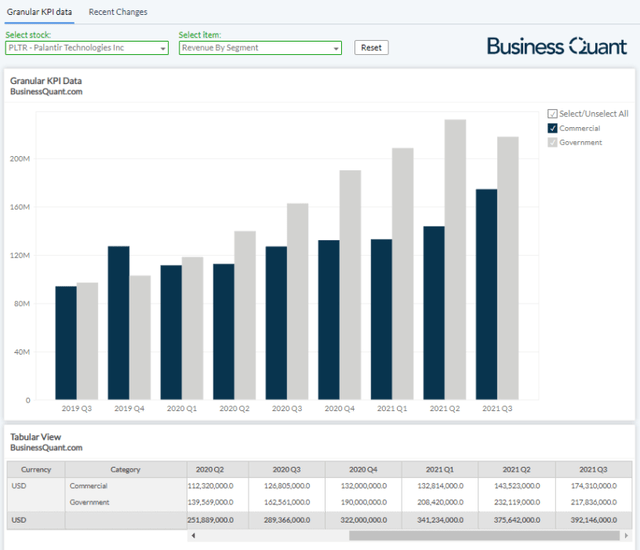The image size is (640, 550).
Task: Toggle the Government series checkbox
Action: pos(552,142)
